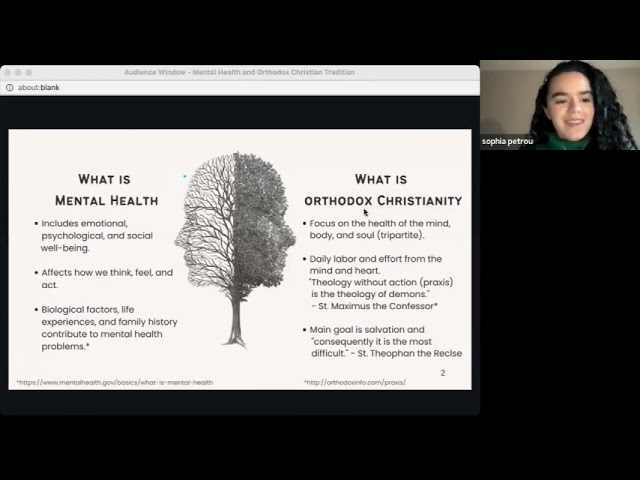Screen dimensions: 640x480
Task: Select sophia petrou's video thumbnail
Action: 560,105
